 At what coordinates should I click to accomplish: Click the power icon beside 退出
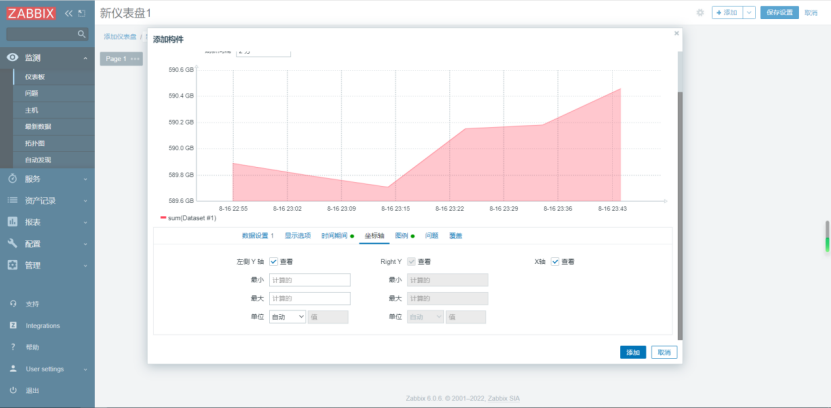pos(13,391)
